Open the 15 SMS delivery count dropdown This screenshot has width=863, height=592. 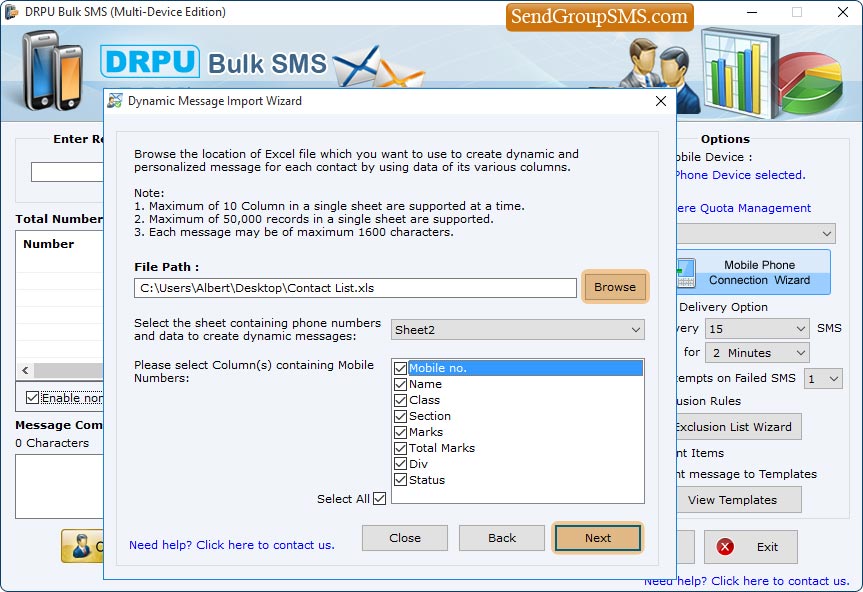click(756, 329)
